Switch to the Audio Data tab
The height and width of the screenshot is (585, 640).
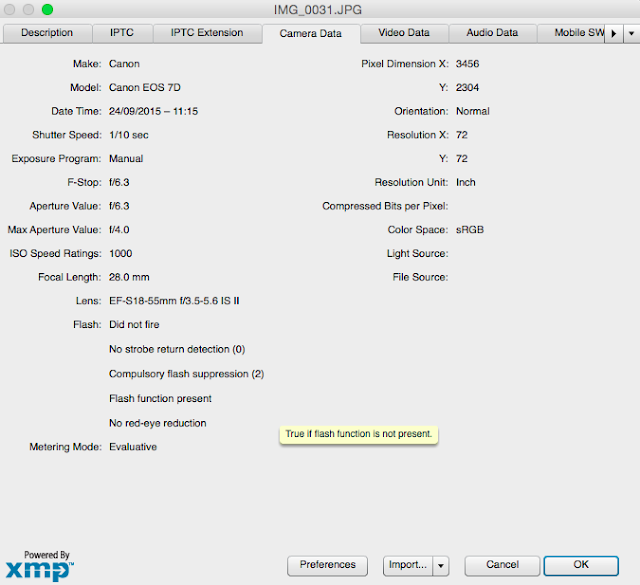(x=492, y=33)
